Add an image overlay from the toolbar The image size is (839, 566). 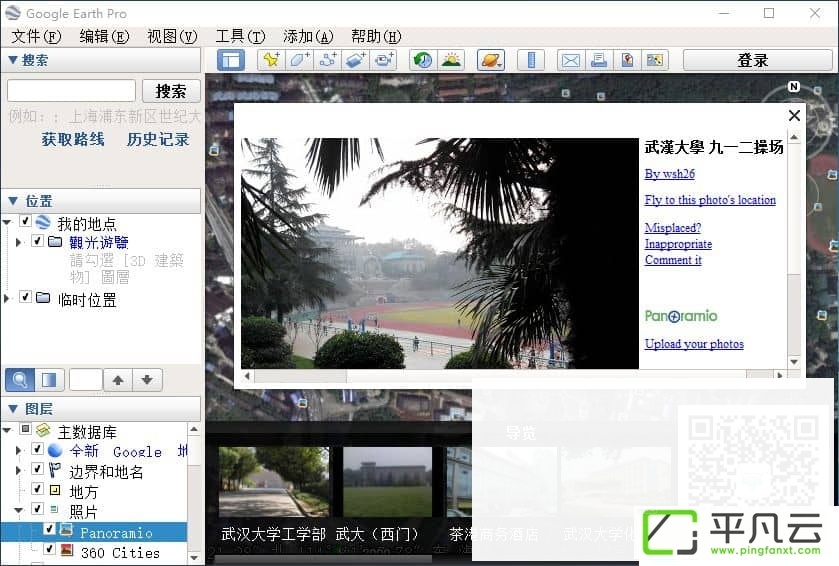click(x=355, y=60)
